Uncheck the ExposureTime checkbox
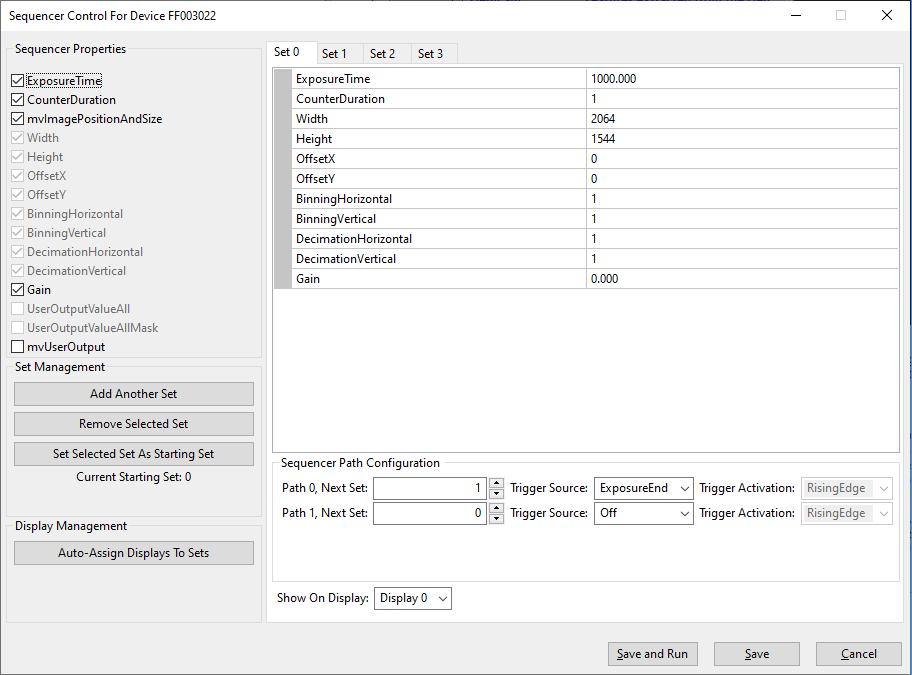The width and height of the screenshot is (912, 675). tap(17, 81)
